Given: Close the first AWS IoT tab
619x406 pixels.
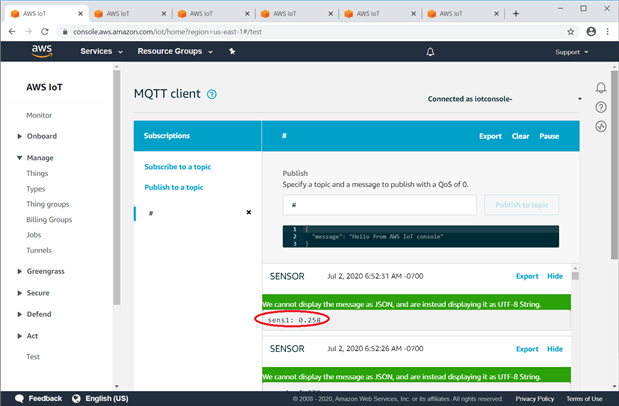Looking at the screenshot, I should pos(81,14).
